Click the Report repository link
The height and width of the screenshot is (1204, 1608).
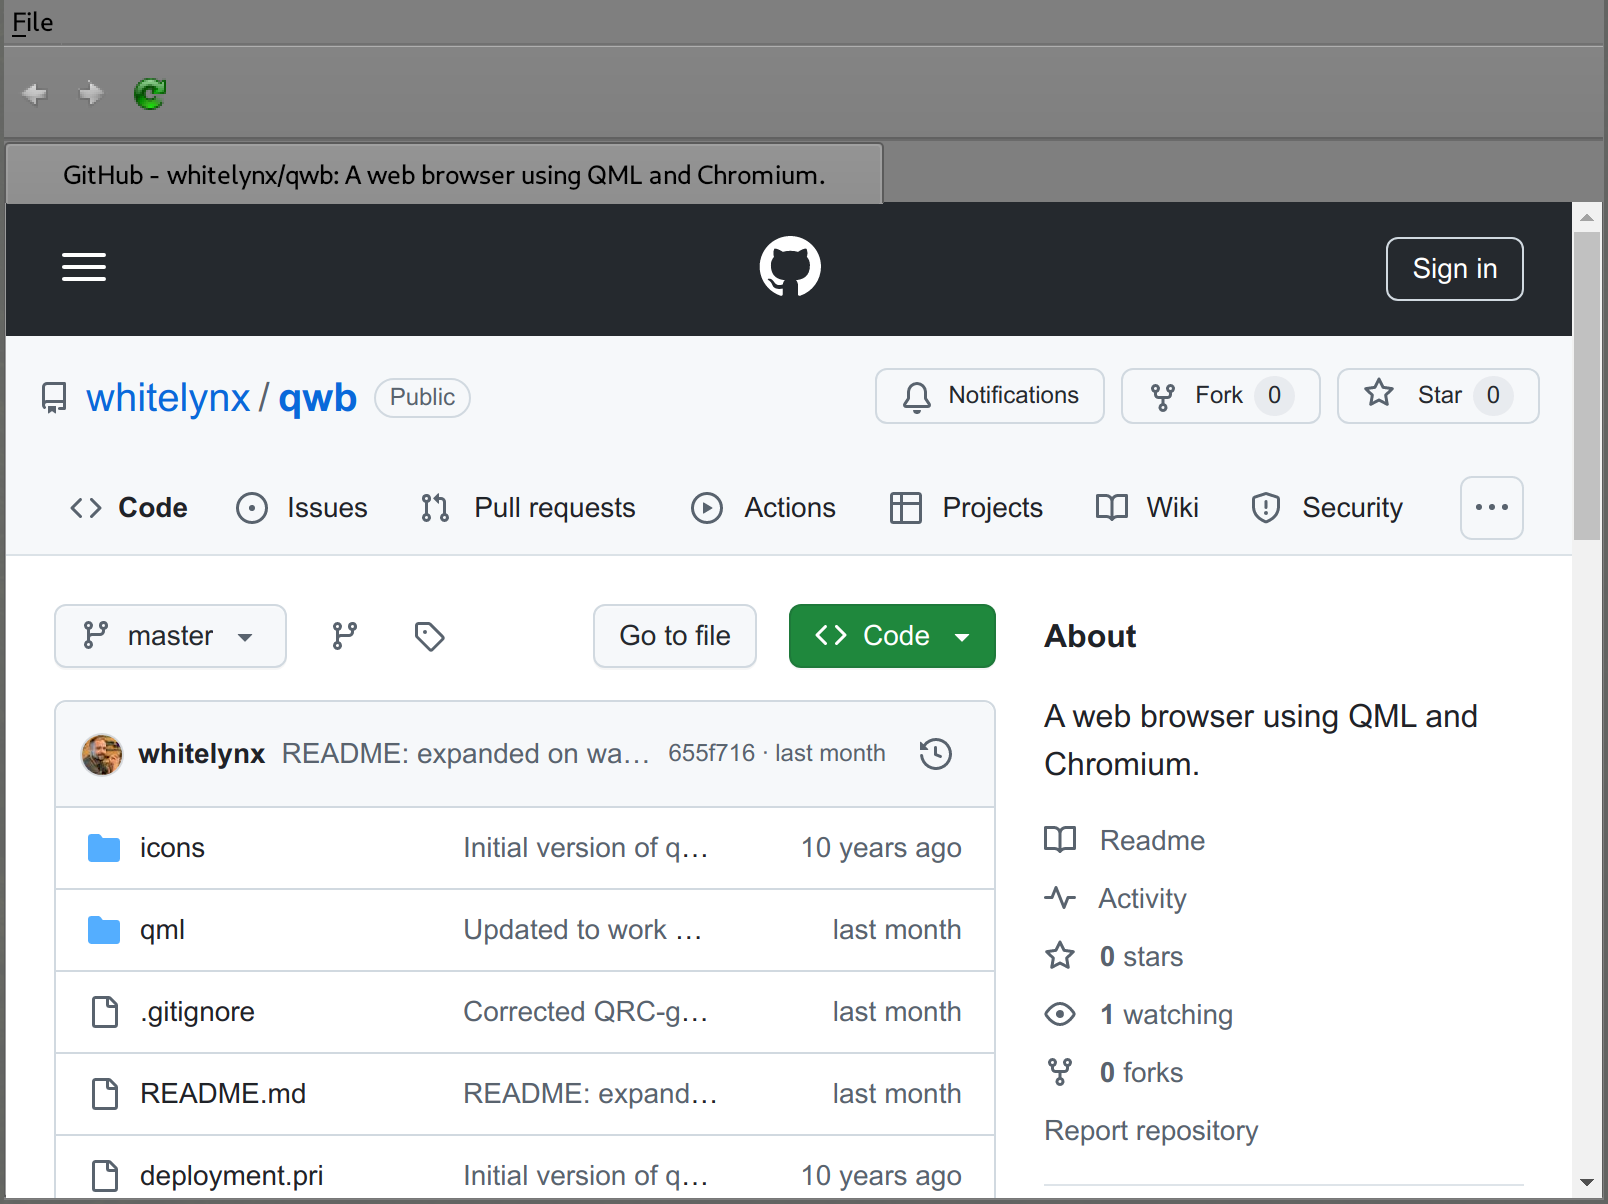pyautogui.click(x=1151, y=1131)
